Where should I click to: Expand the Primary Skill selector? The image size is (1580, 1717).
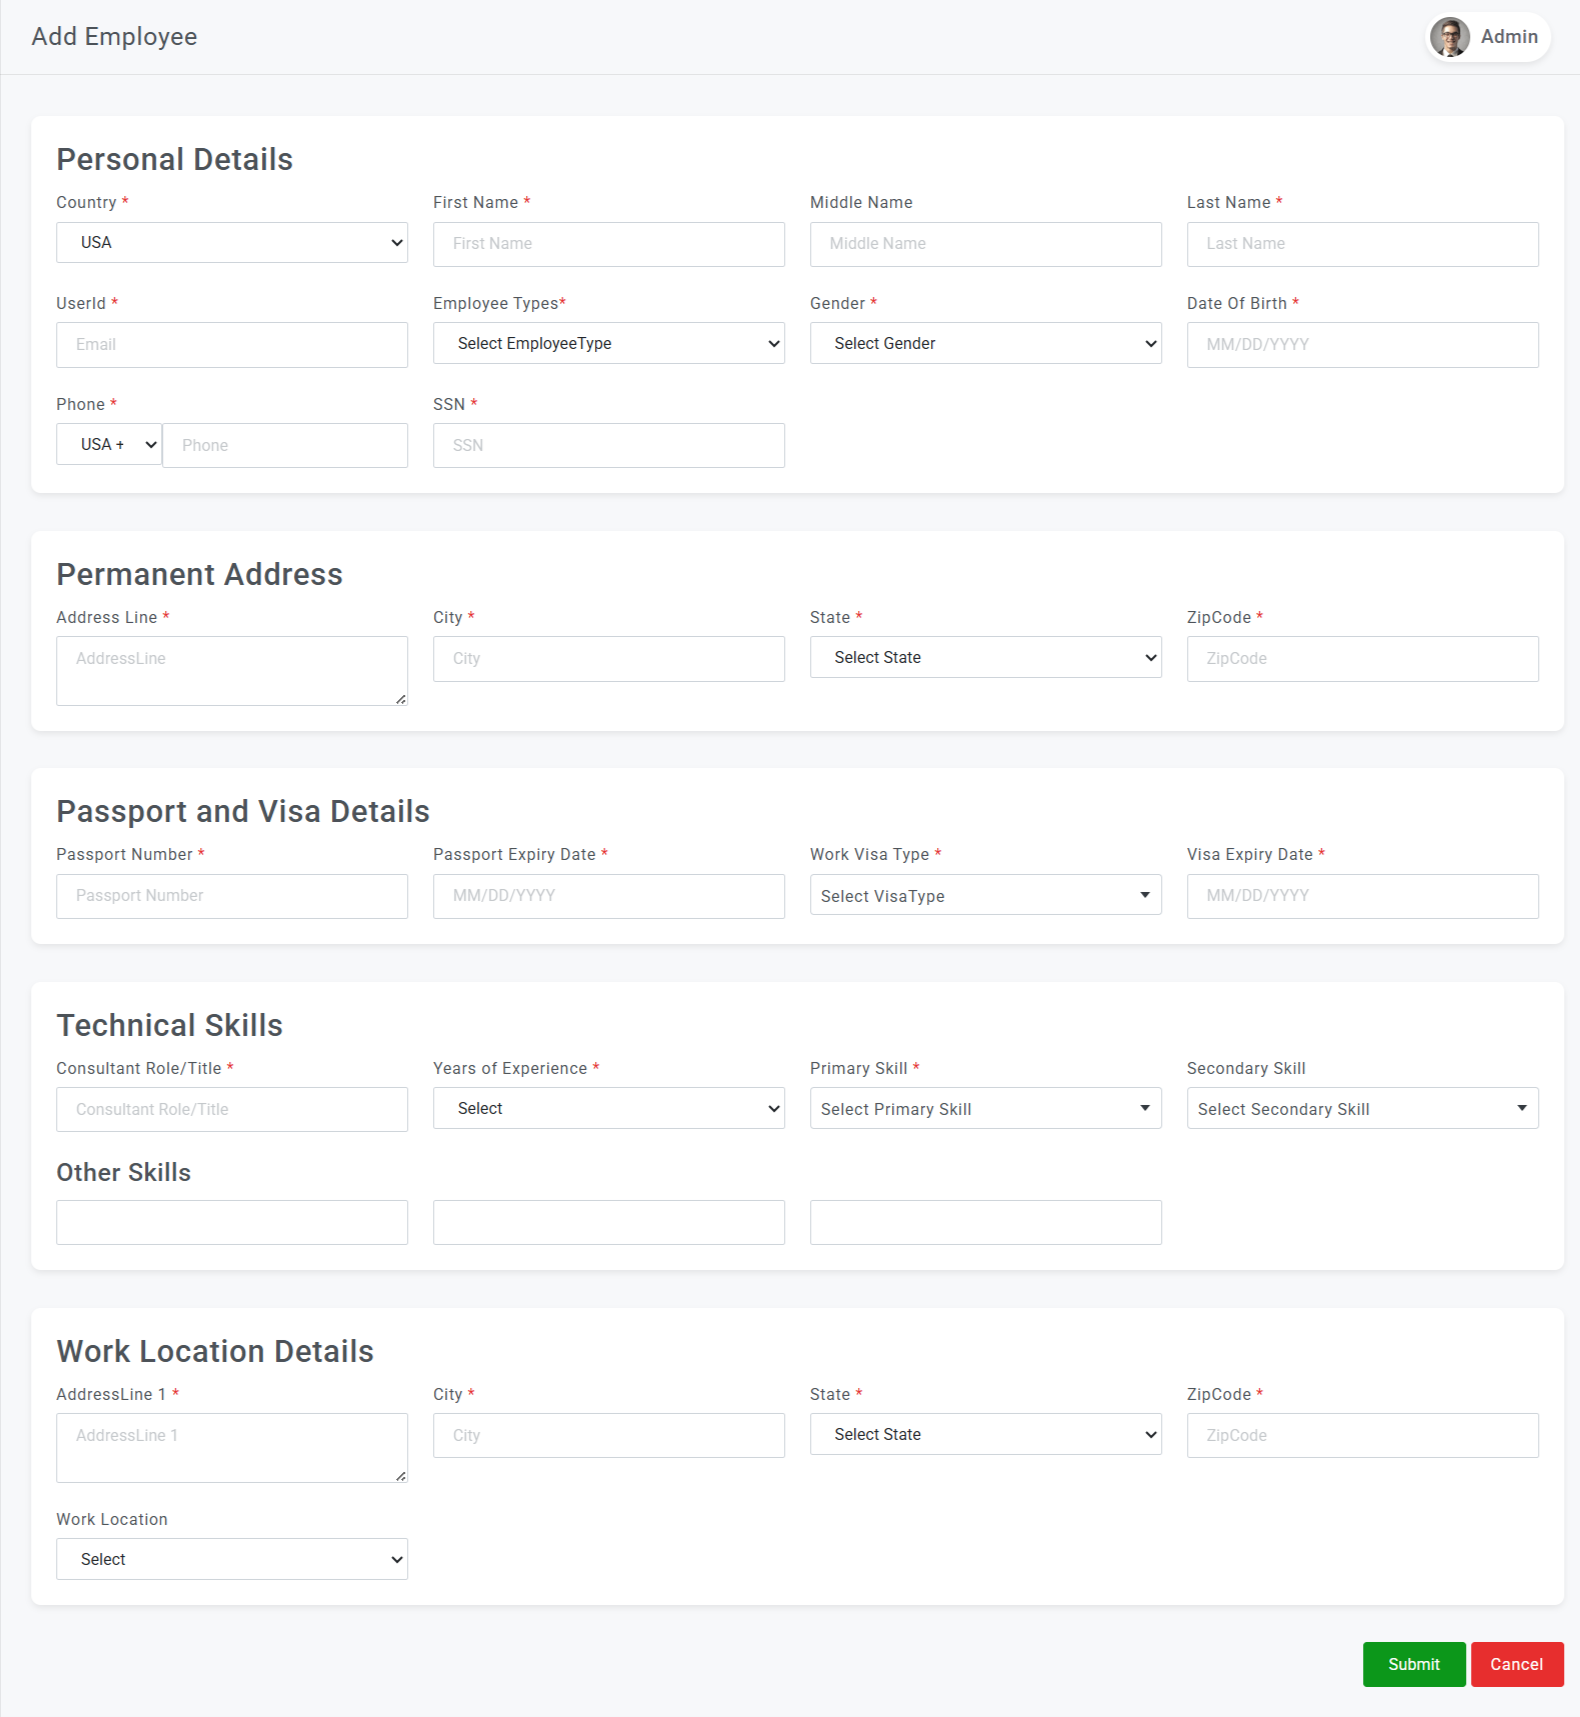pos(985,1109)
